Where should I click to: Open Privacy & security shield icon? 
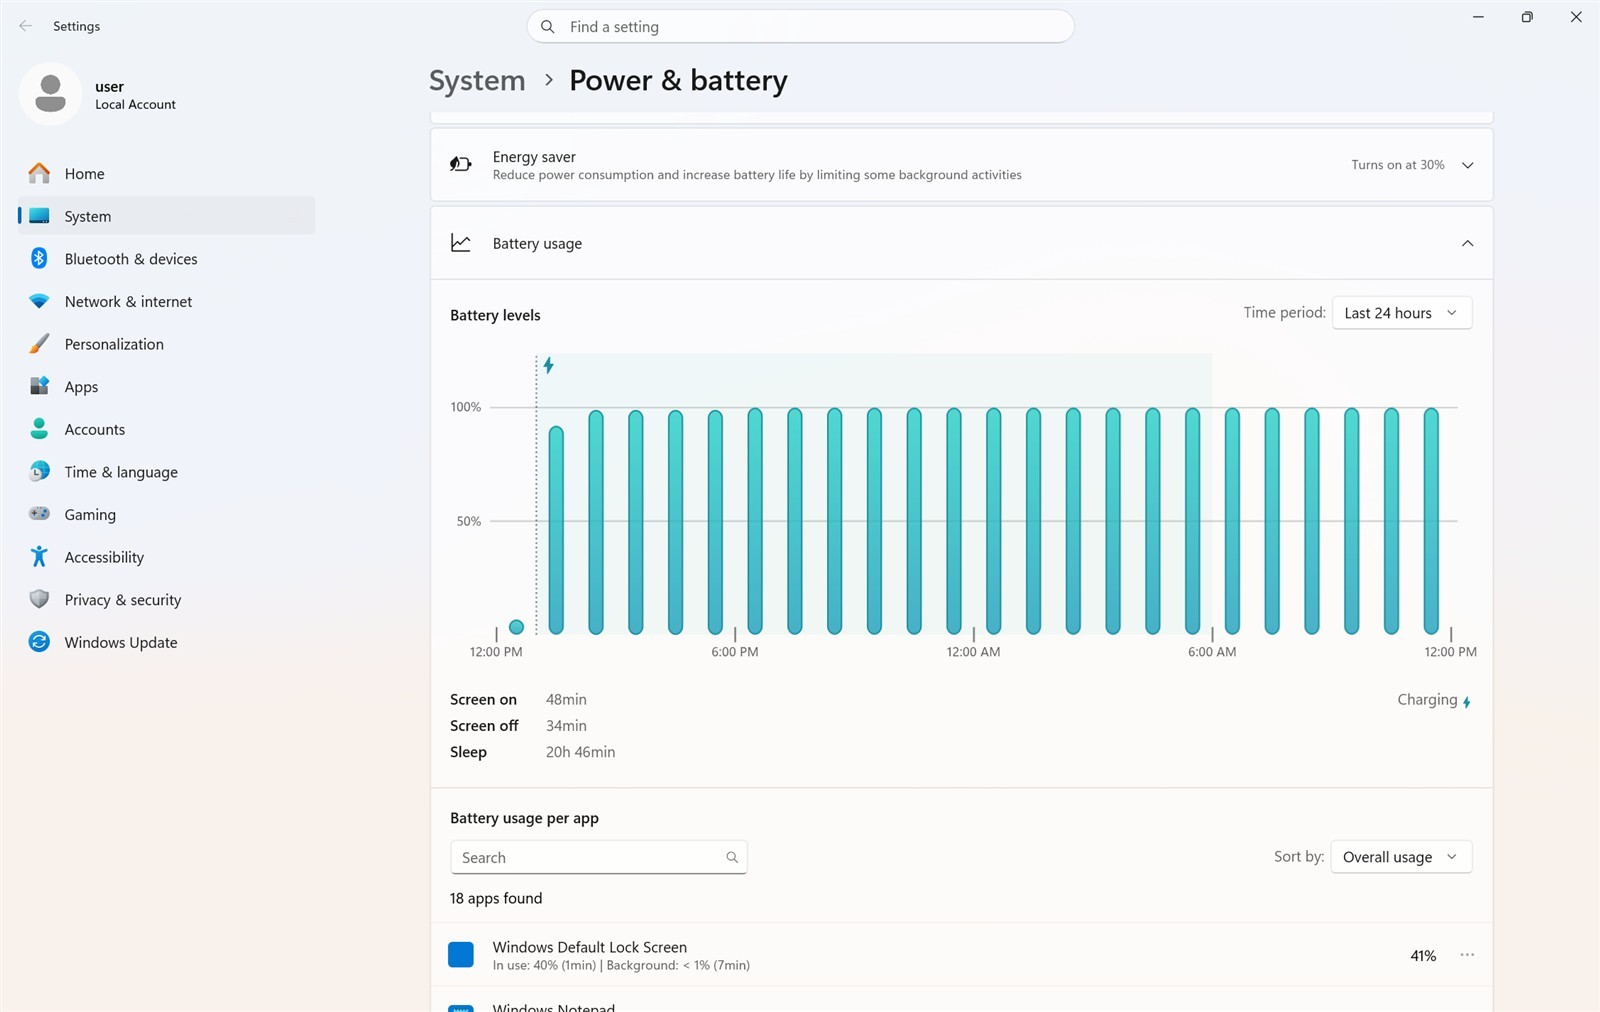click(39, 599)
